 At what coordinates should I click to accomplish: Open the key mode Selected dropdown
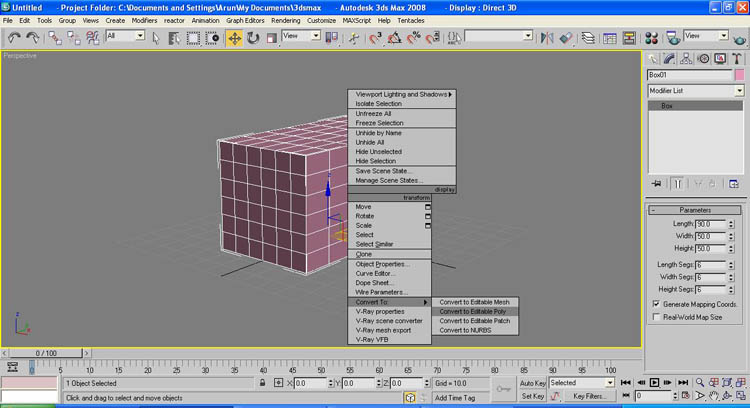point(581,383)
